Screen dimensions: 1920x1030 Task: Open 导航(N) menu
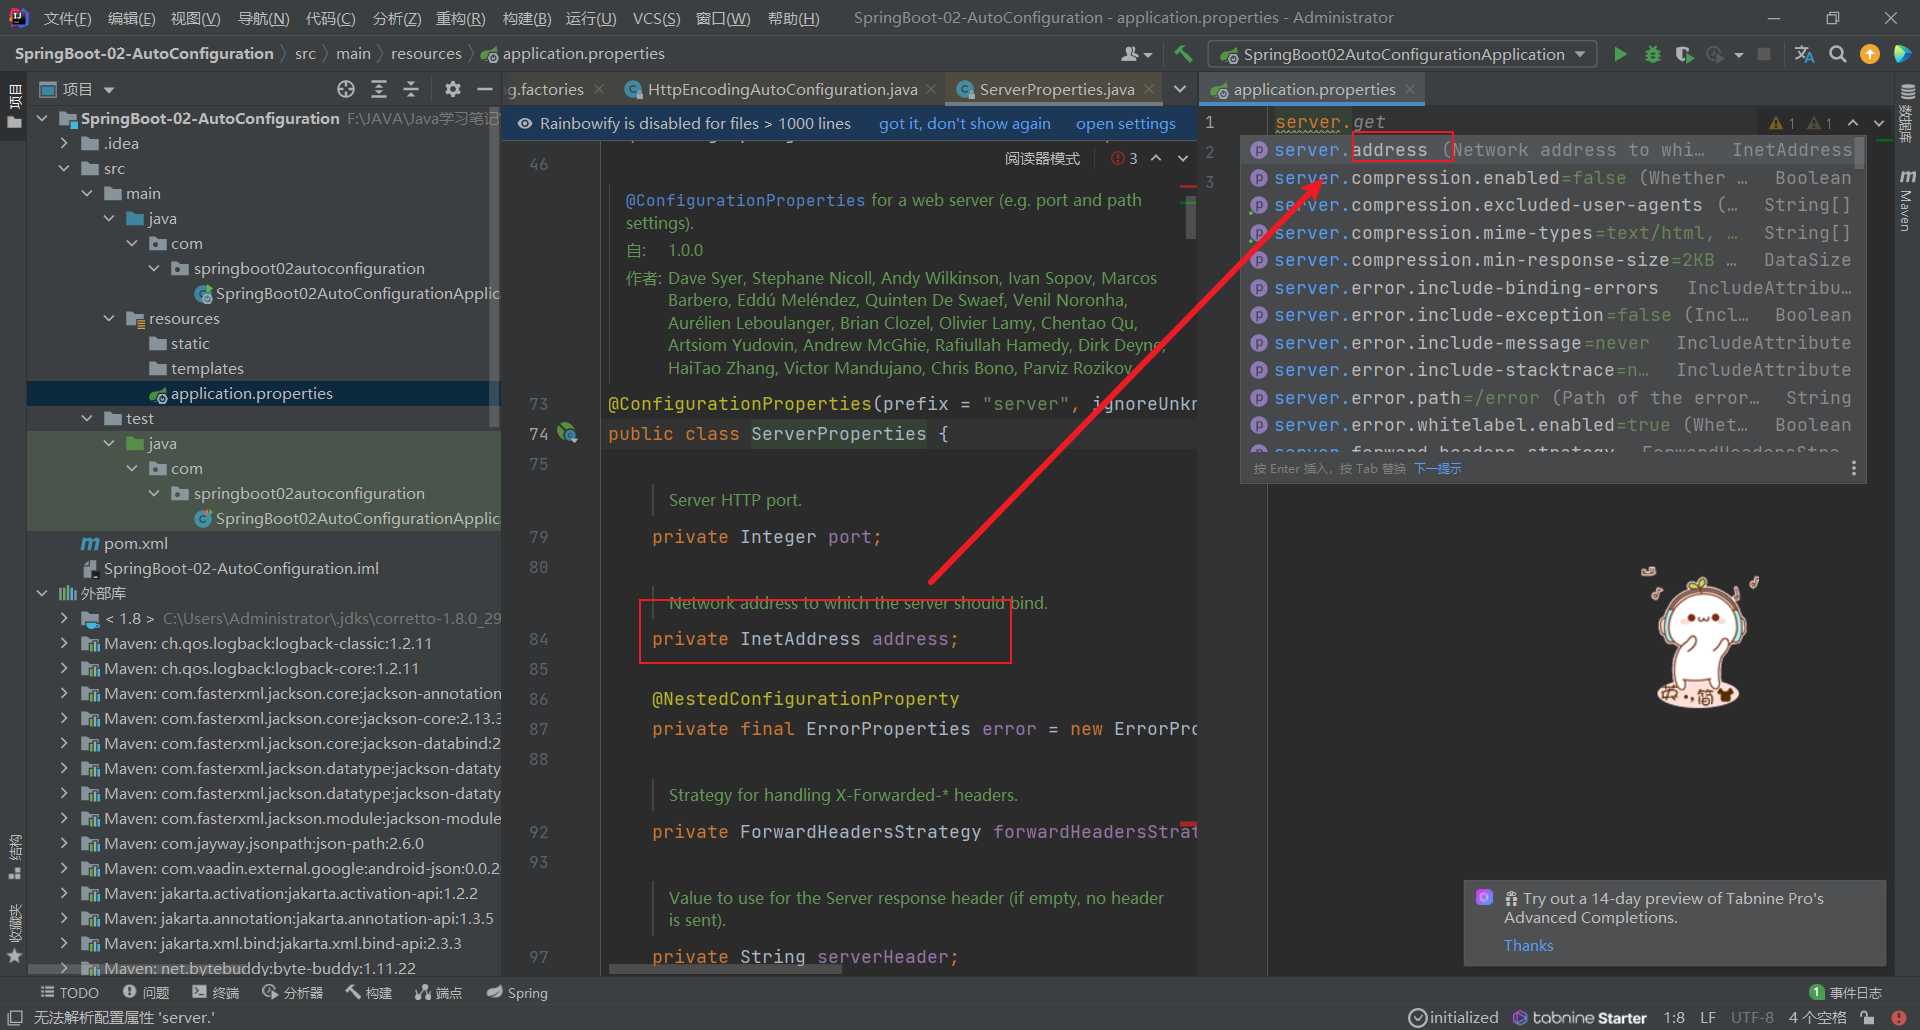click(x=264, y=18)
